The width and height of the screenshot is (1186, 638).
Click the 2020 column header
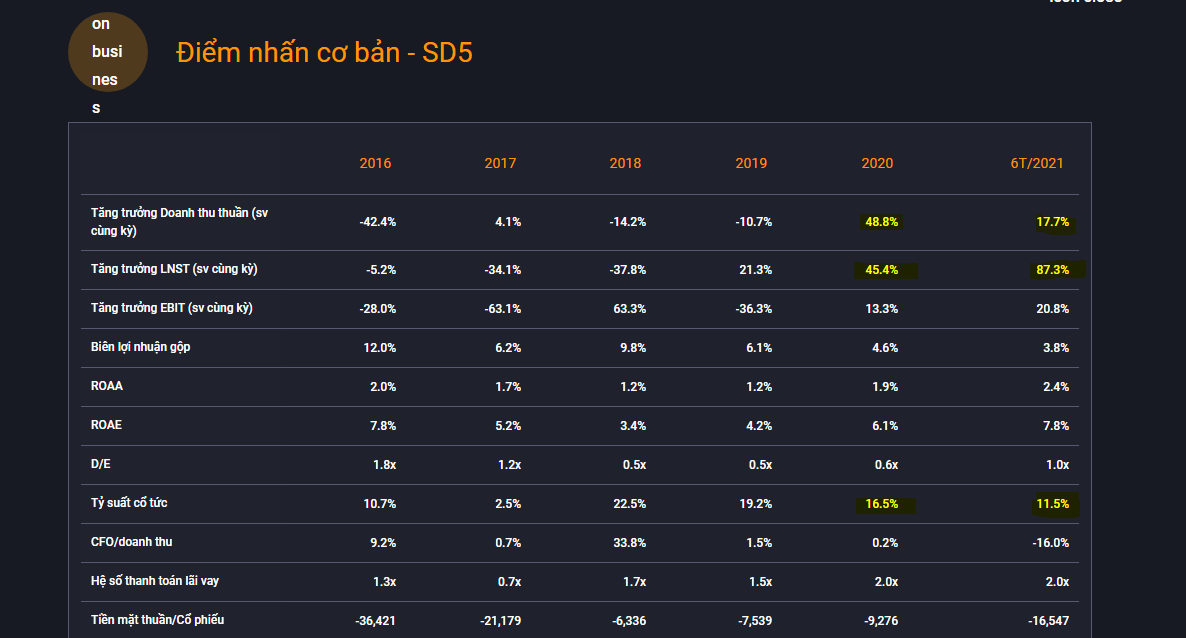pyautogui.click(x=877, y=163)
